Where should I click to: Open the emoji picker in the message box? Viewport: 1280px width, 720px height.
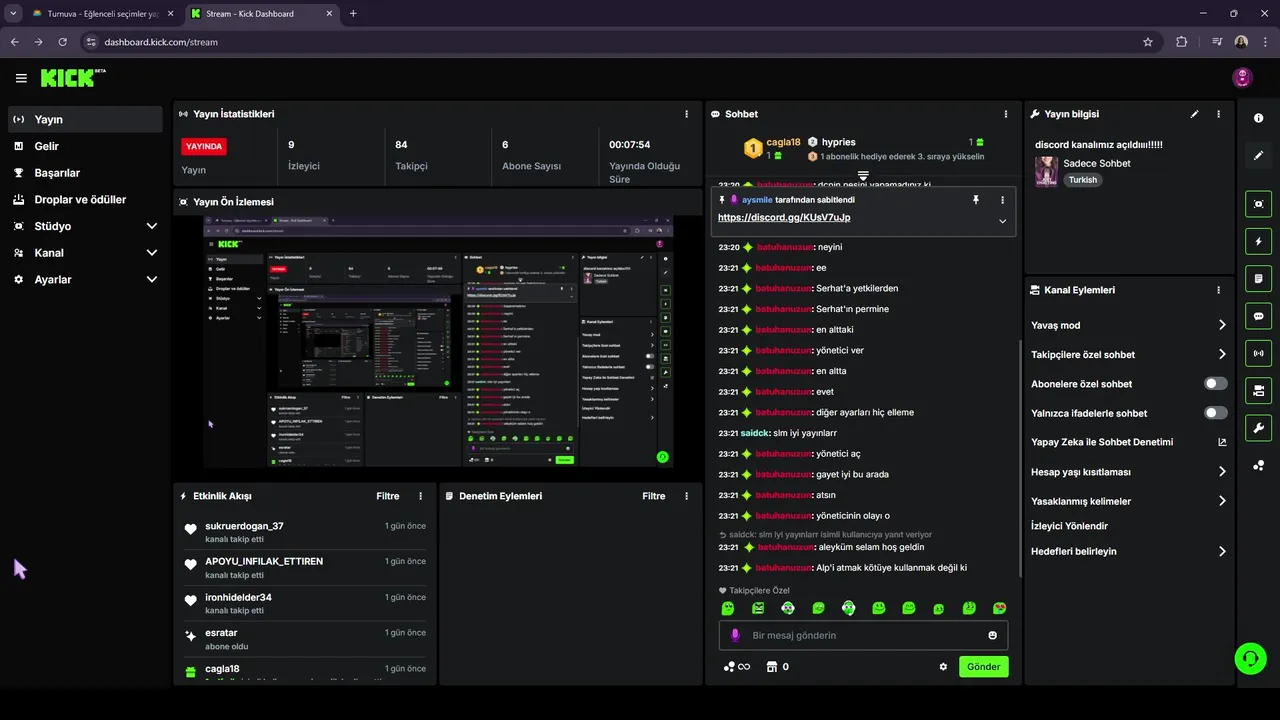pyautogui.click(x=992, y=635)
